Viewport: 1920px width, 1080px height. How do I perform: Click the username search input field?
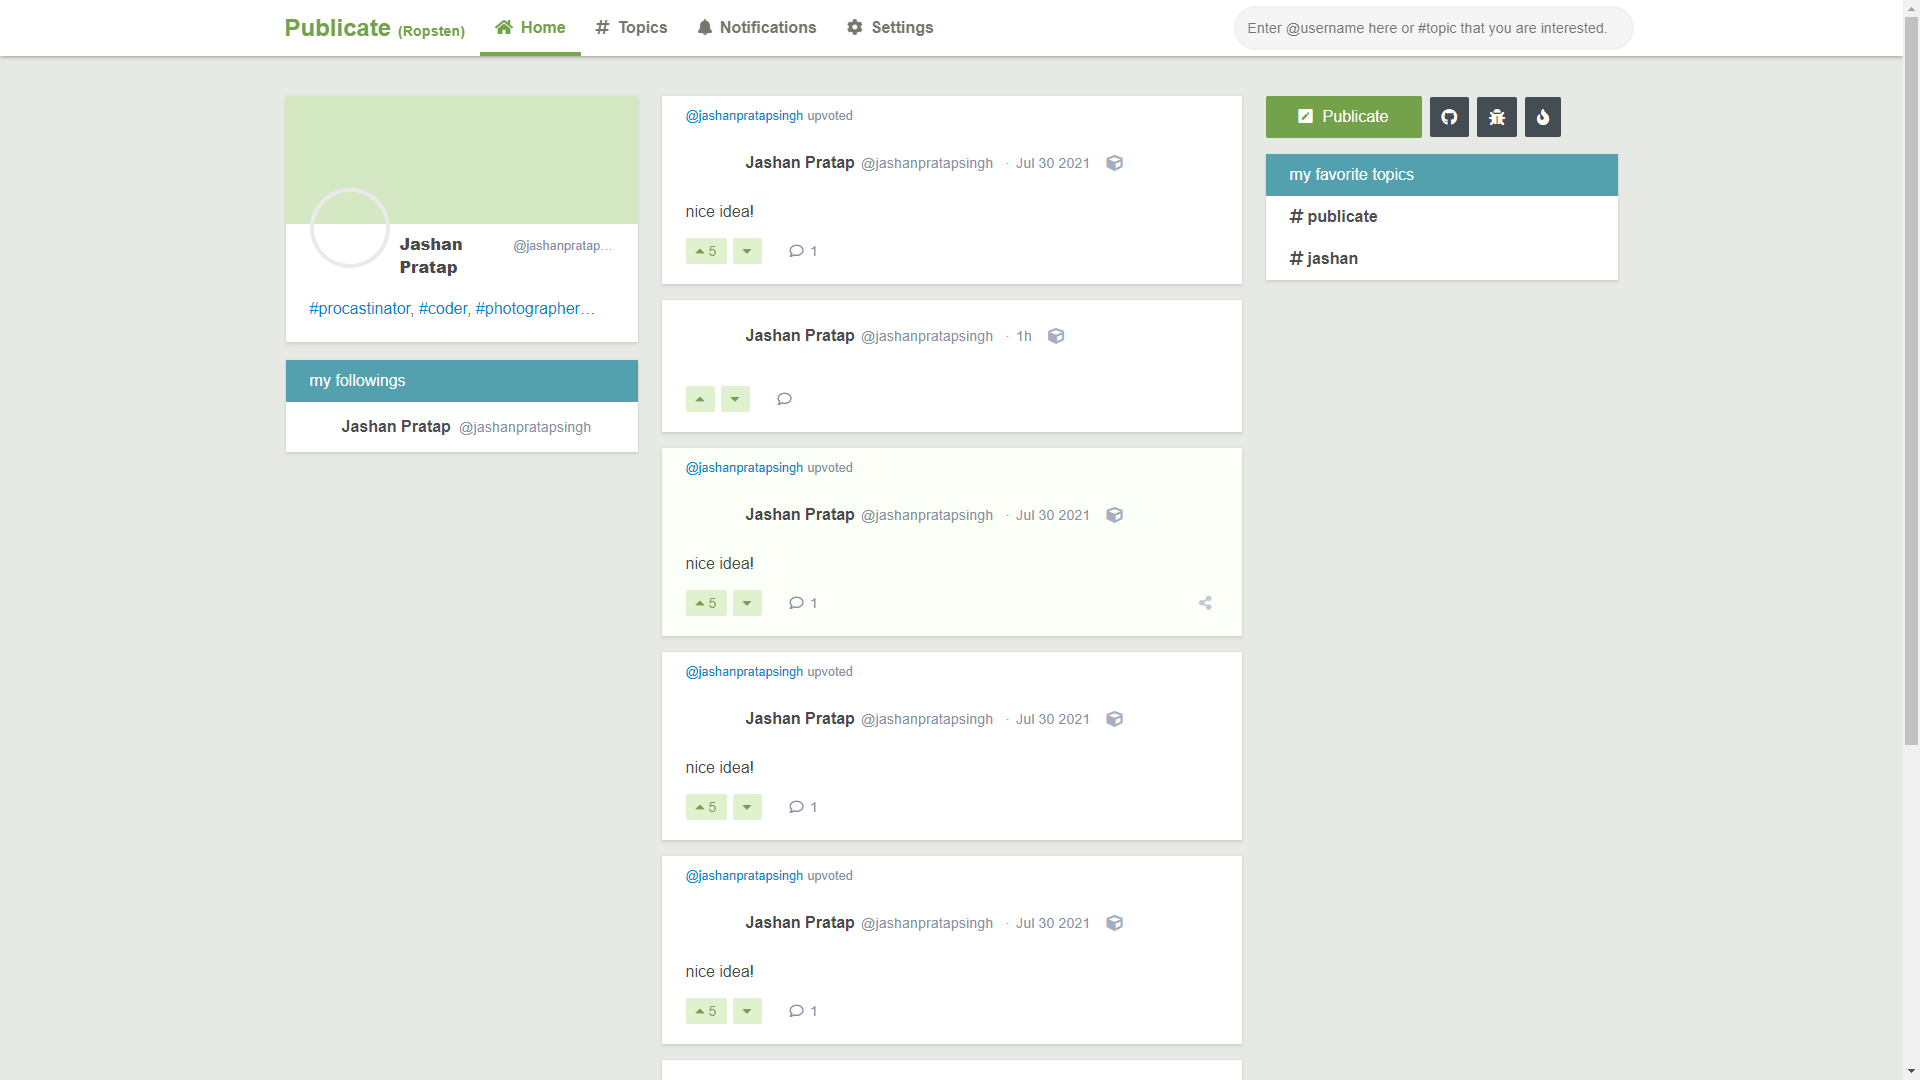click(1433, 28)
